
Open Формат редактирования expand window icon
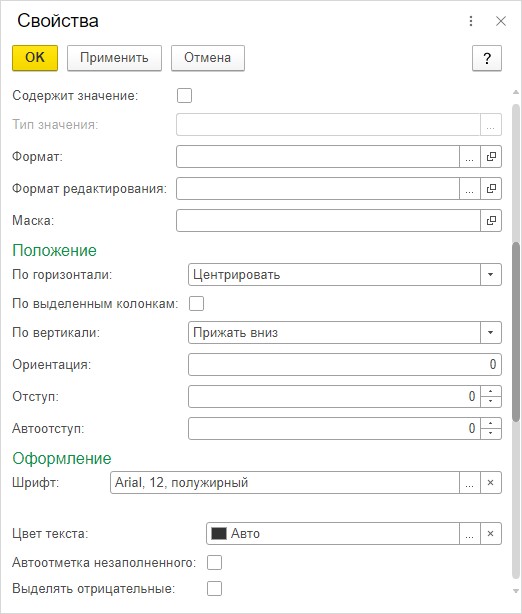click(x=491, y=189)
